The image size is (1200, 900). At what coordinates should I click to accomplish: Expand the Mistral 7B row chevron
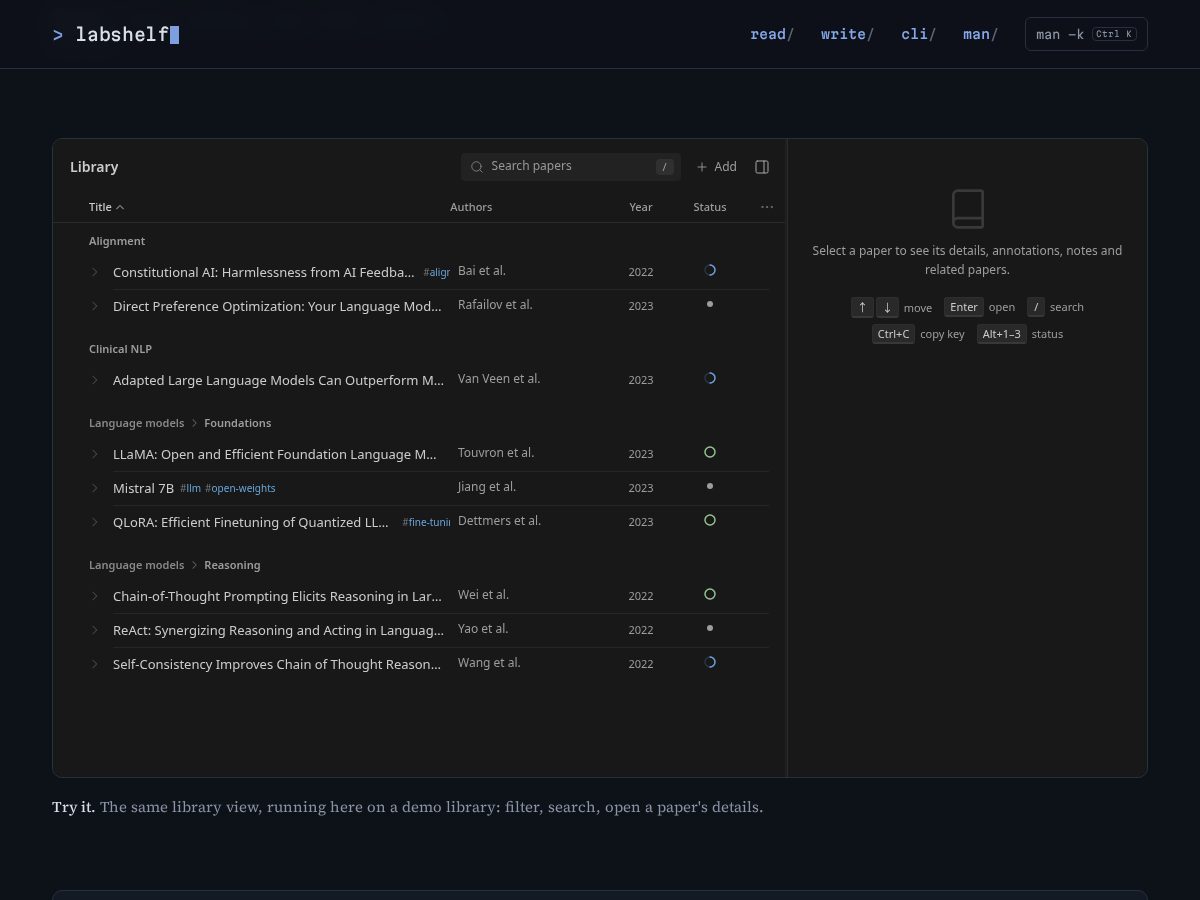[x=95, y=488]
